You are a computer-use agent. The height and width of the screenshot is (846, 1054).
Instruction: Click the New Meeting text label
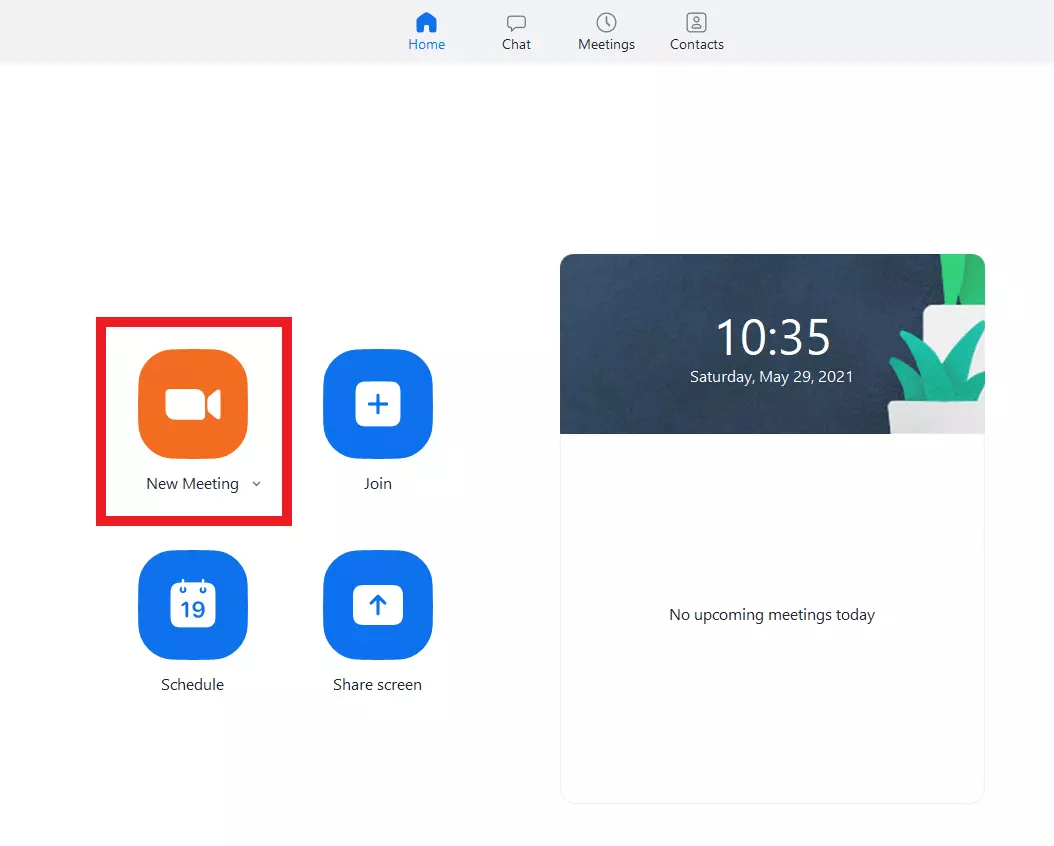tap(192, 484)
